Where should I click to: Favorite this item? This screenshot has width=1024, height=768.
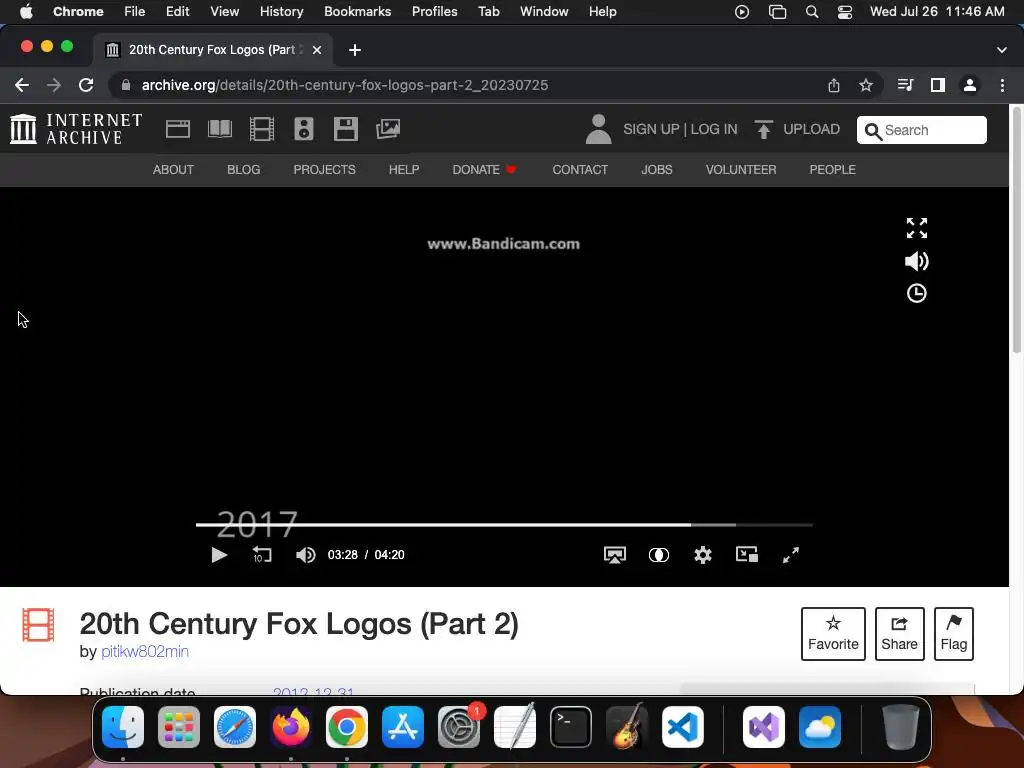coord(833,633)
